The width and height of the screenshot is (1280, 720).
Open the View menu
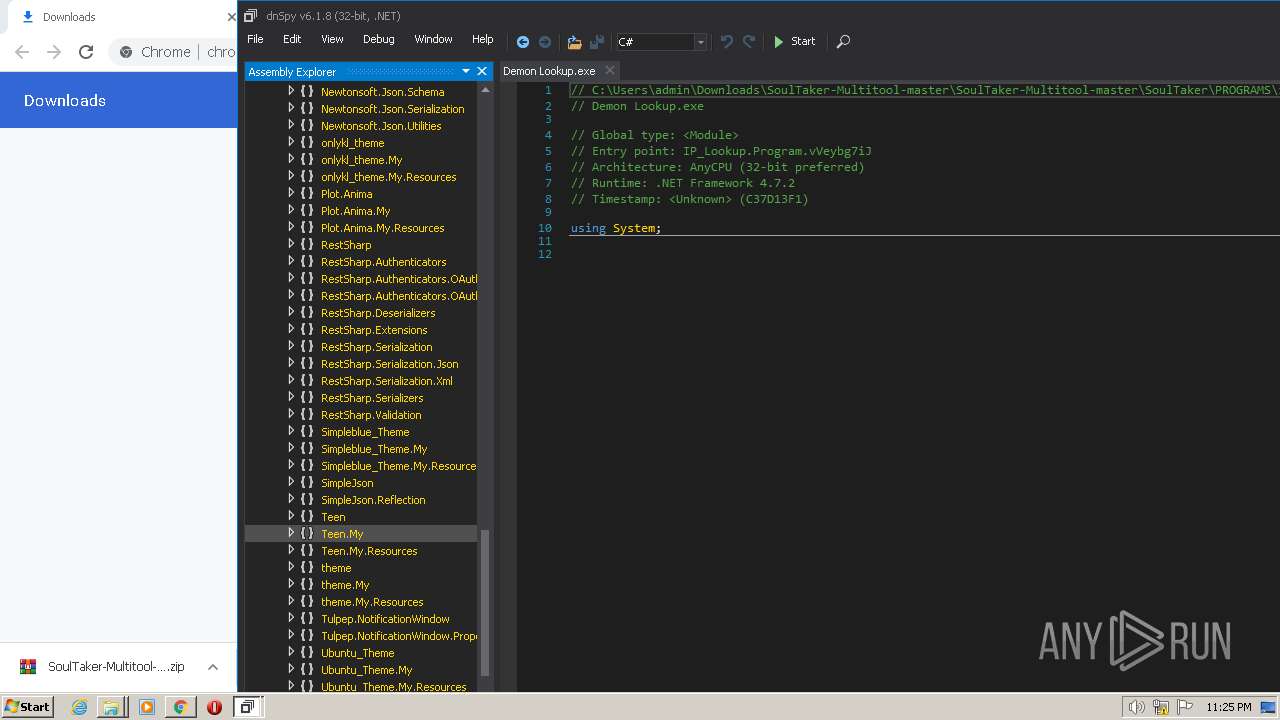[x=332, y=39]
